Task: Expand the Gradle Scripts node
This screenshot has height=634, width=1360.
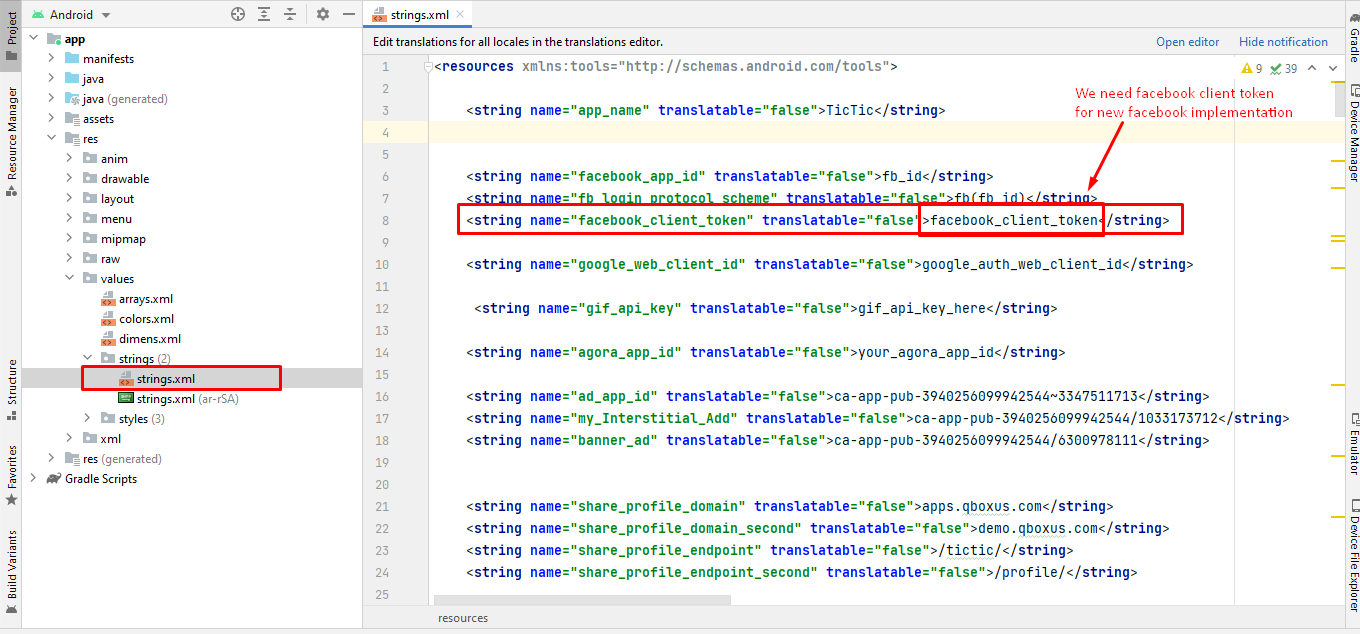Action: (34, 479)
